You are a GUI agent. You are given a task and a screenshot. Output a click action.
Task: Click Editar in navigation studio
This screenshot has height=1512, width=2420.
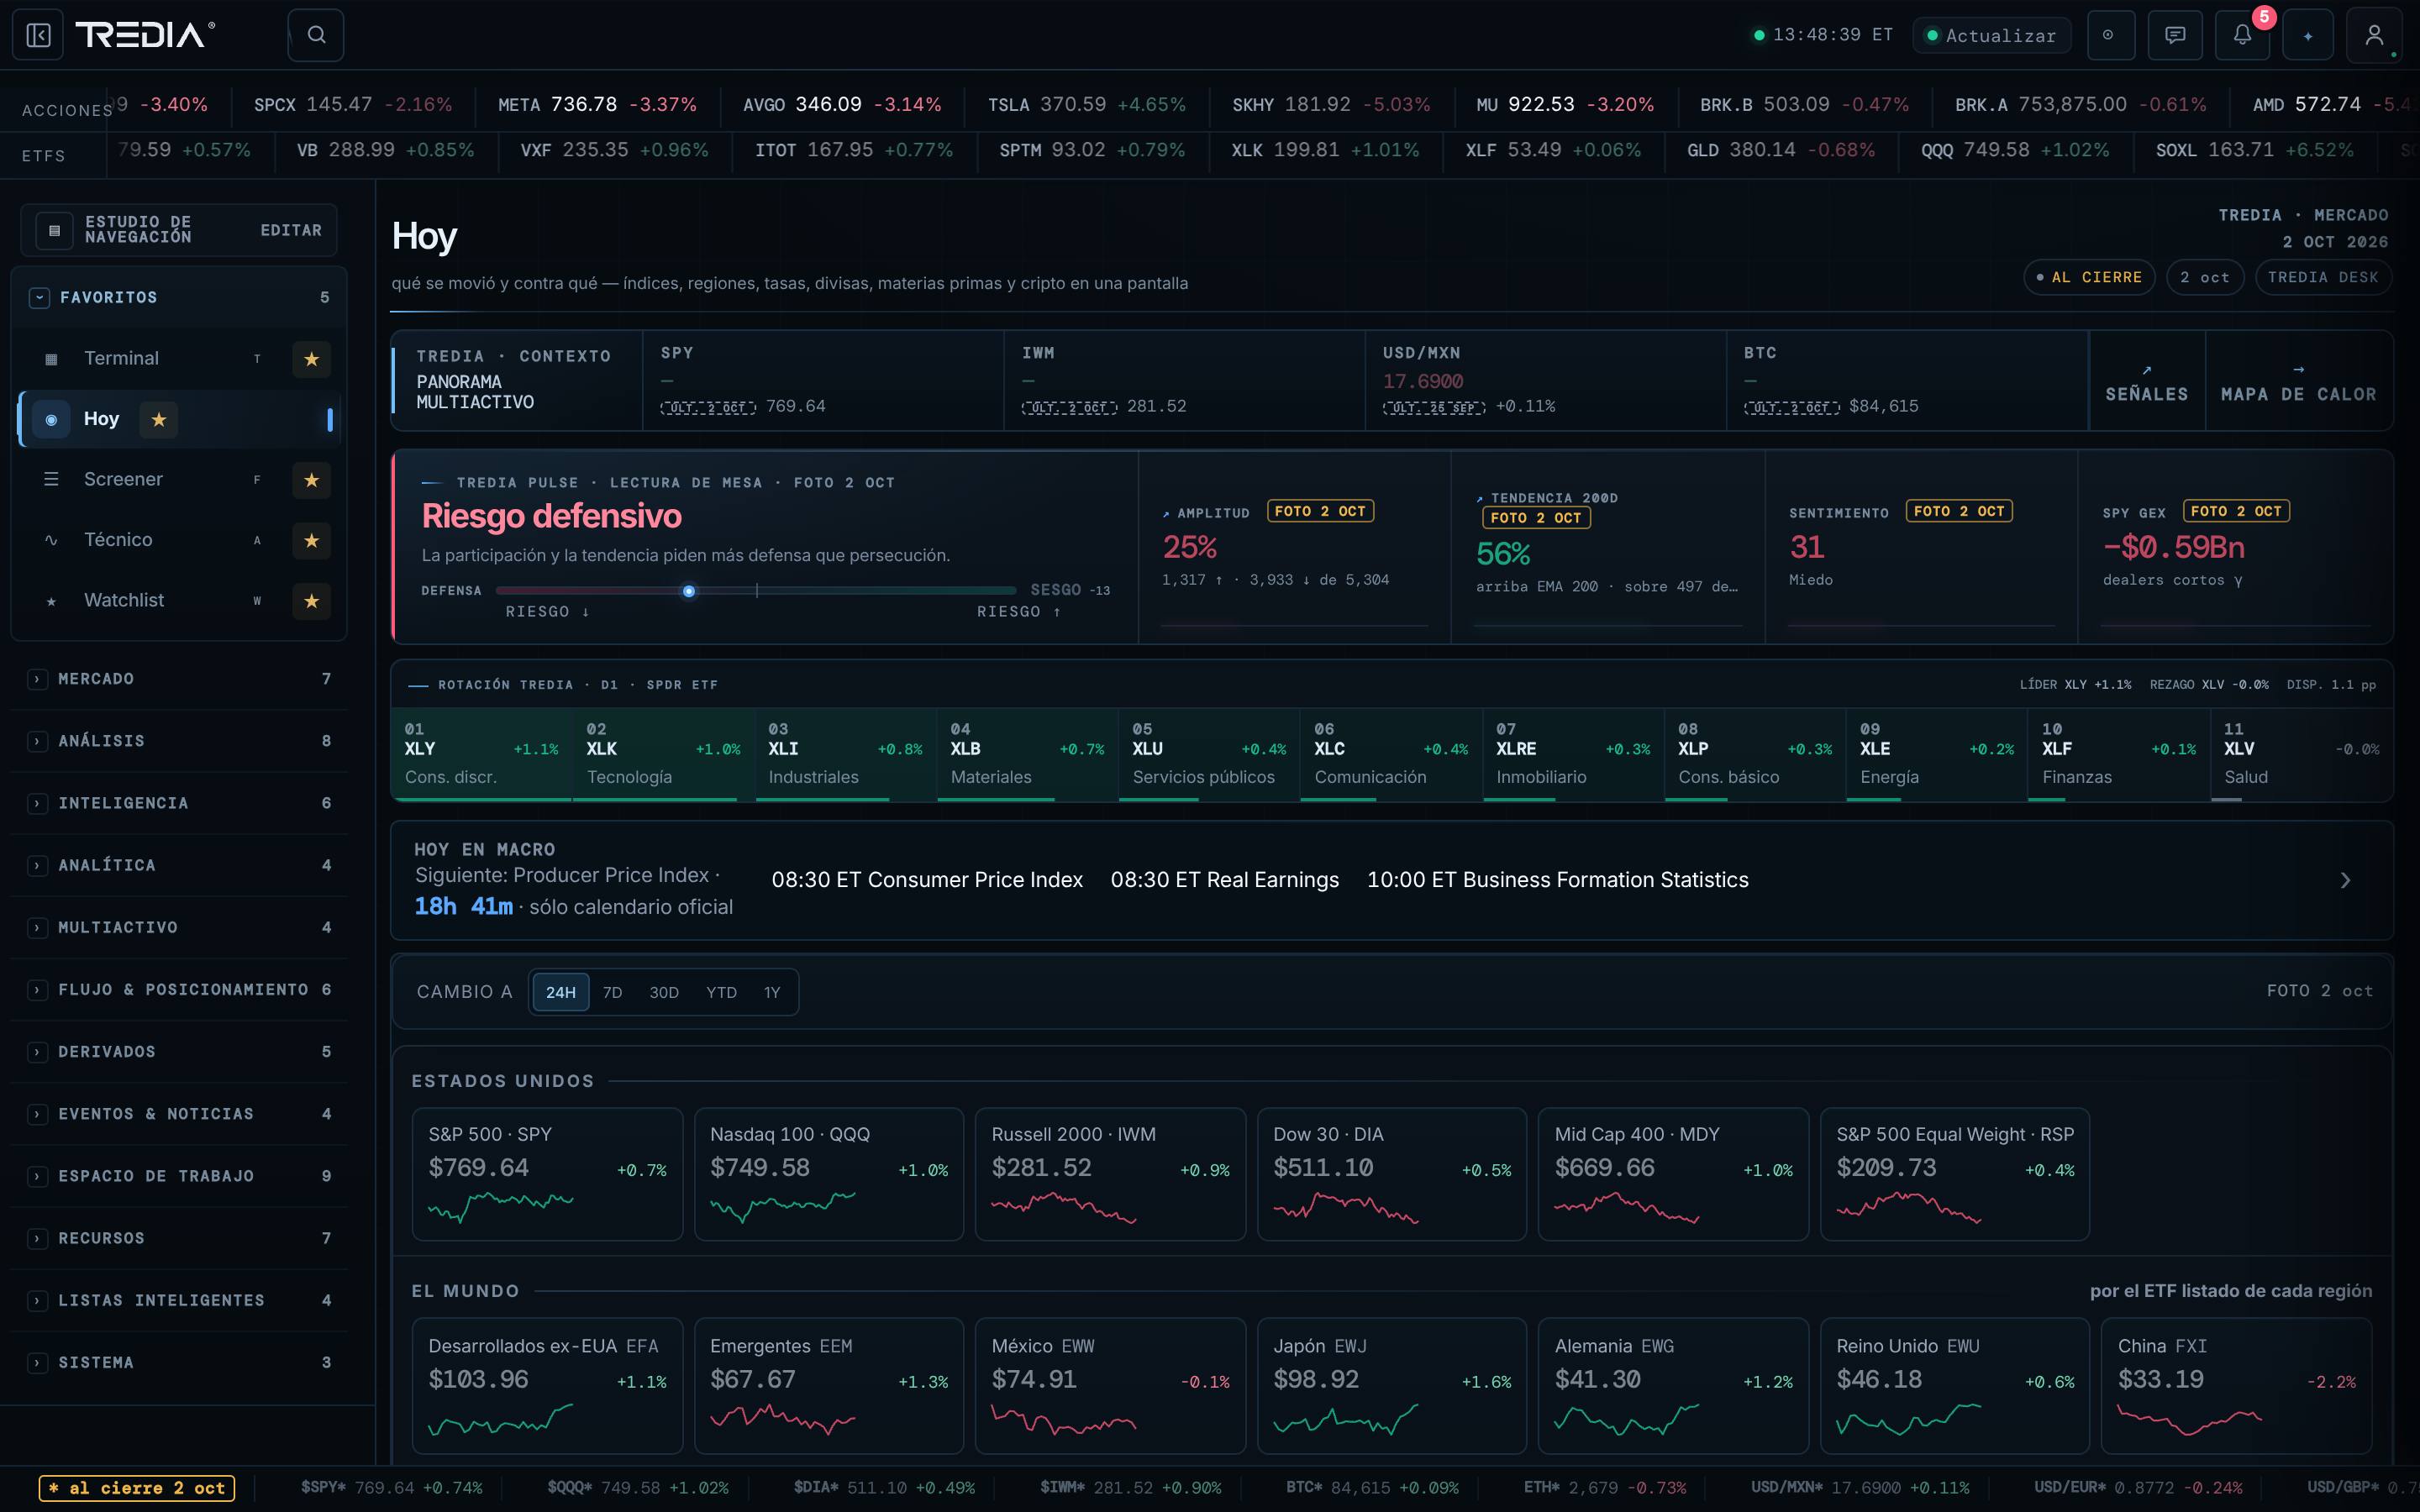[291, 230]
